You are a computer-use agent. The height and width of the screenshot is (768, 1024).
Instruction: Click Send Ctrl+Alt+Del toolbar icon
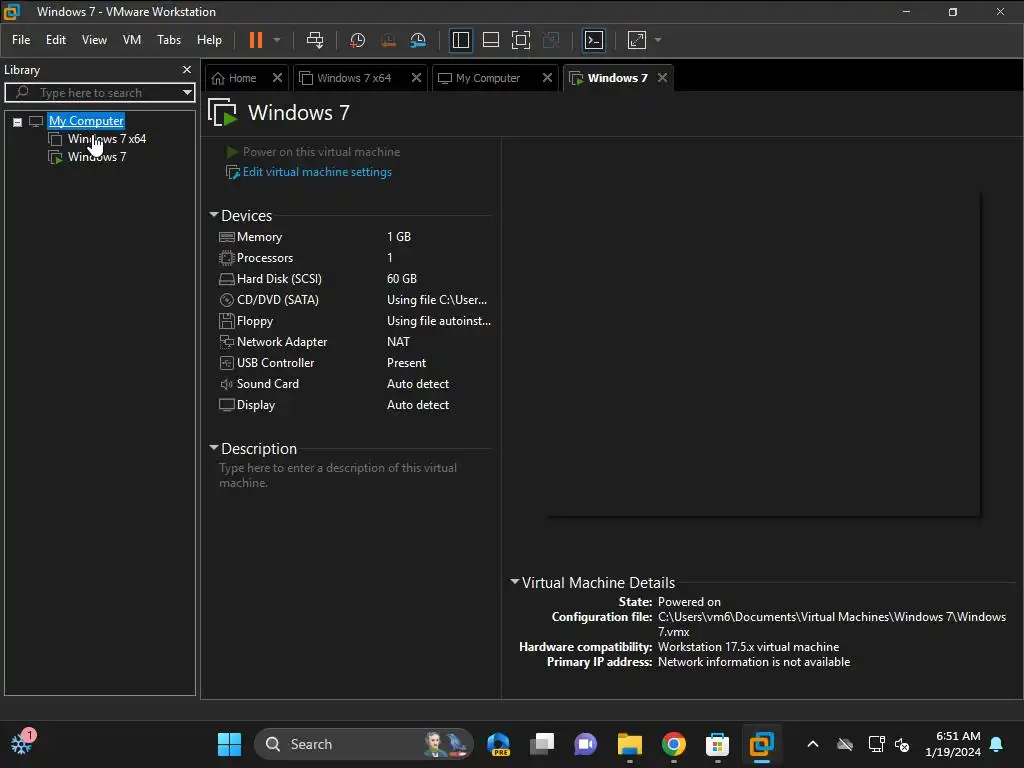(315, 40)
